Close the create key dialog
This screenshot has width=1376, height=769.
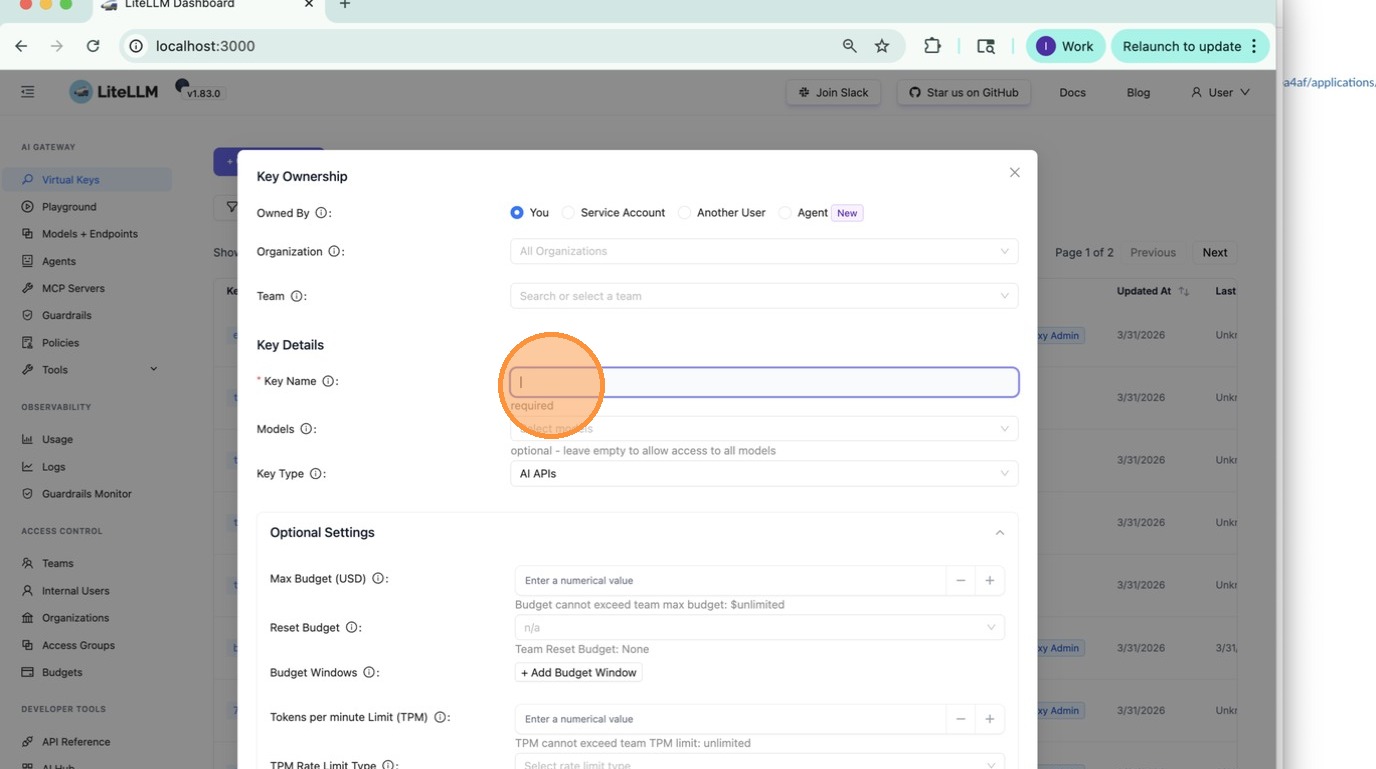[x=1014, y=173]
